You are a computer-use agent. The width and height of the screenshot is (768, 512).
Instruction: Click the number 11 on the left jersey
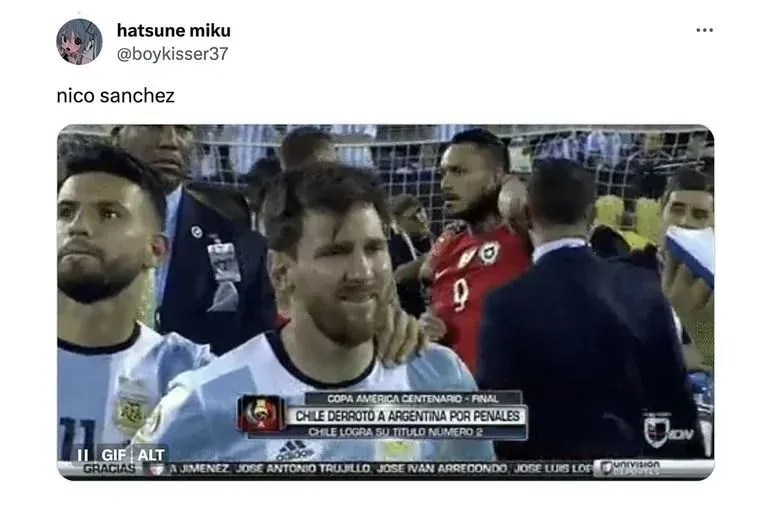(78, 436)
